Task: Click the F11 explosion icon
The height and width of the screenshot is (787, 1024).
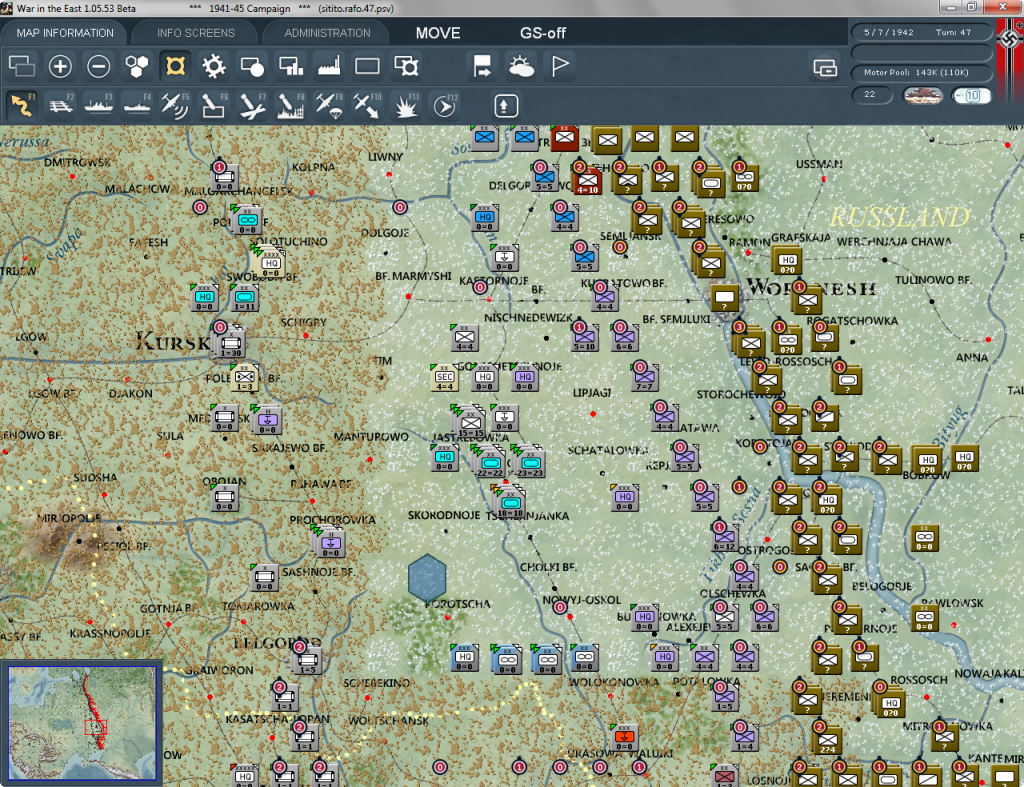Action: 406,106
